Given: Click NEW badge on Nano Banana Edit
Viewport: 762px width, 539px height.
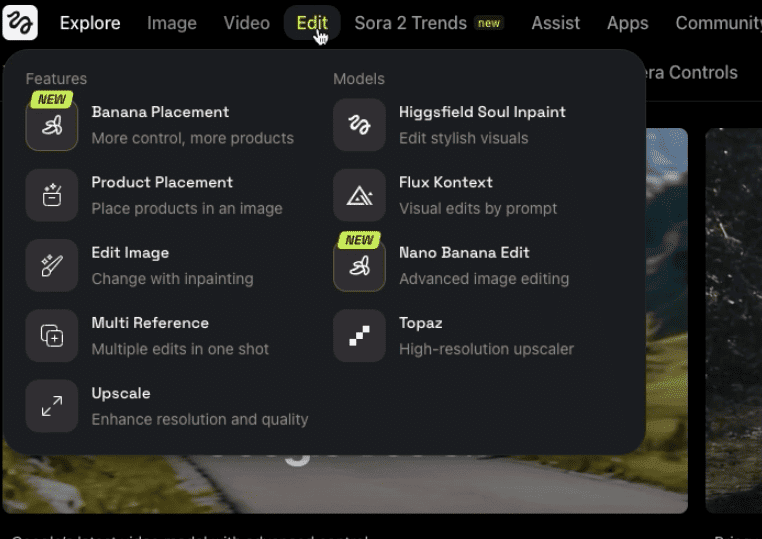Looking at the screenshot, I should click(x=359, y=240).
